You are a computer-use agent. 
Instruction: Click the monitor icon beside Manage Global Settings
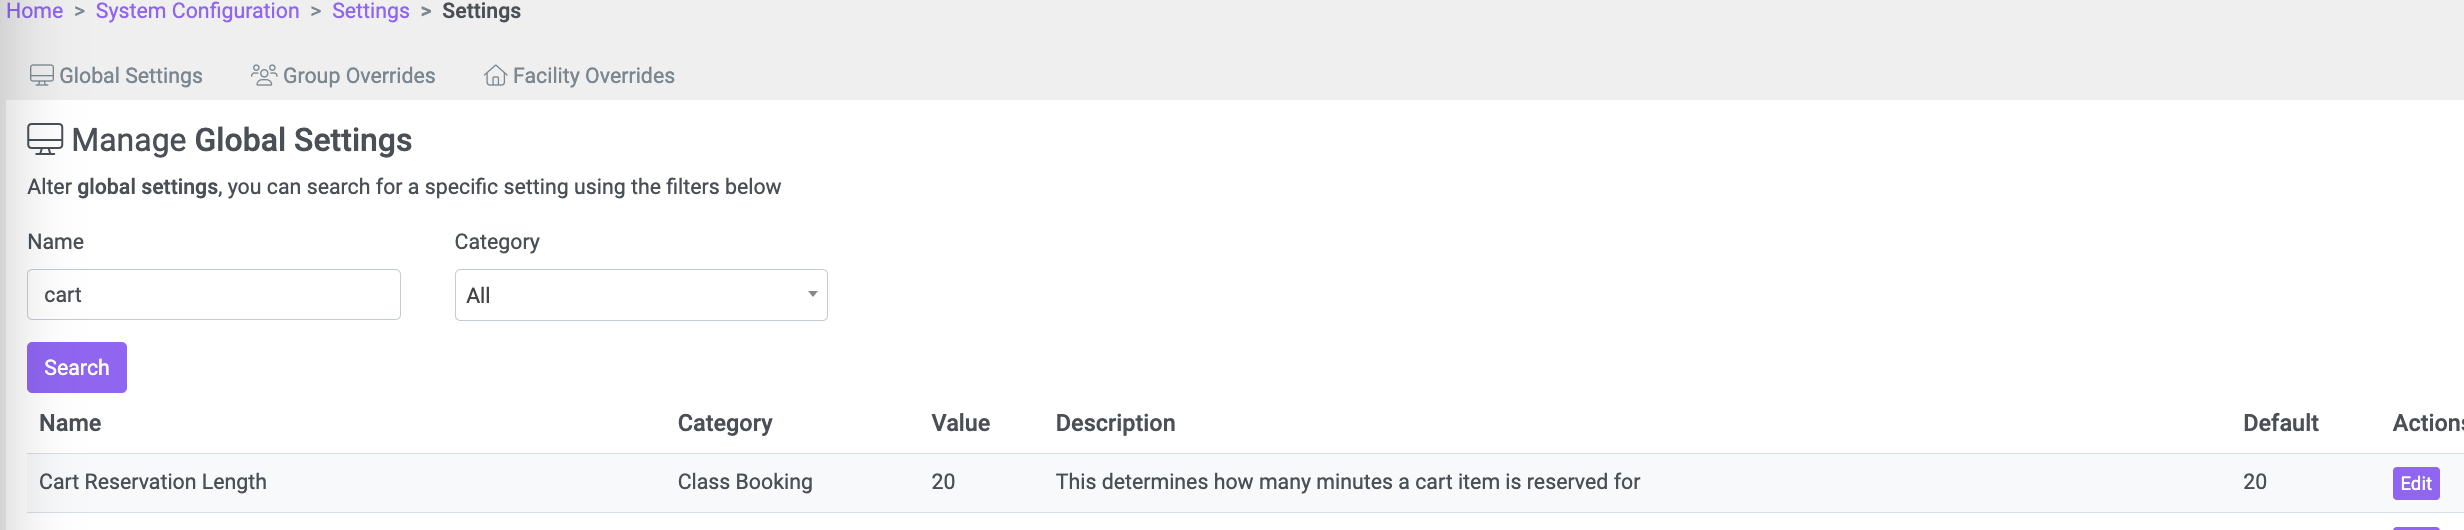[45, 139]
